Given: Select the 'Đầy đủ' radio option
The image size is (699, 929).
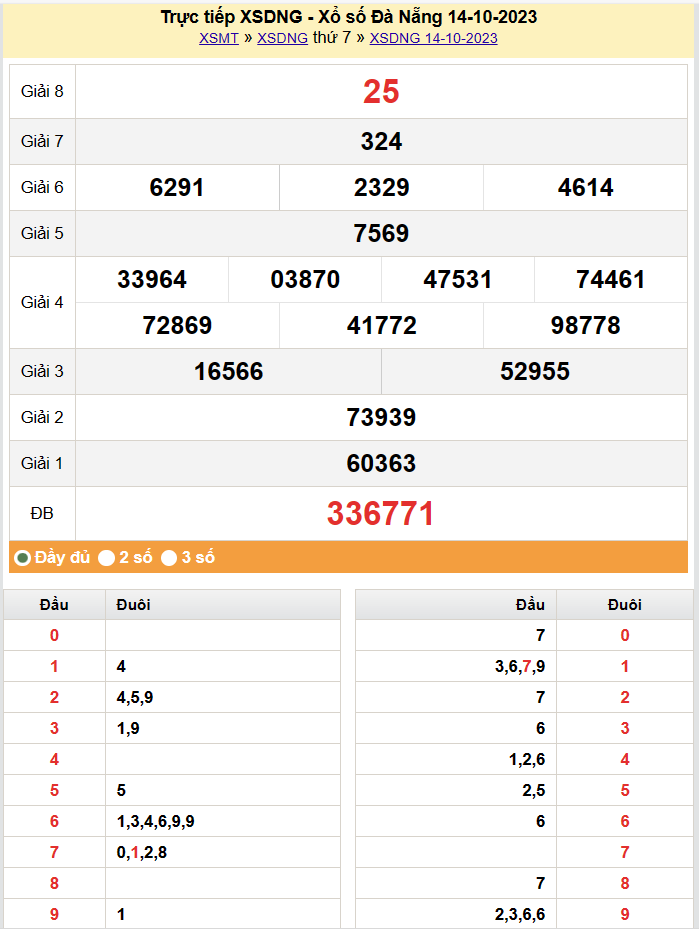Looking at the screenshot, I should 22,558.
